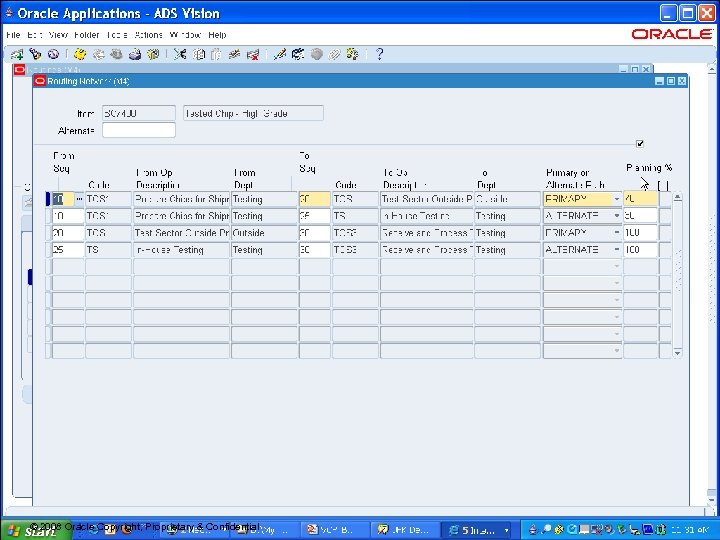
Task: Click the Next Step toolbar icon
Action: 98,55
